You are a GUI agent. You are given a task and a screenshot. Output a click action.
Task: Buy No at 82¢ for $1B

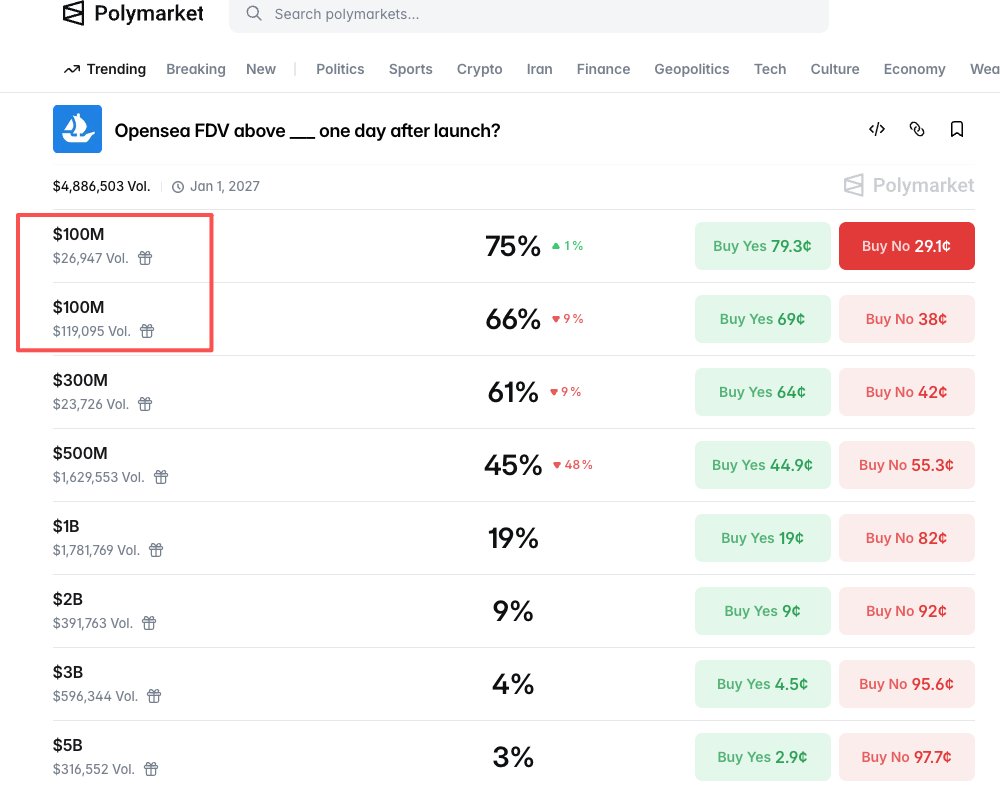[x=906, y=538]
